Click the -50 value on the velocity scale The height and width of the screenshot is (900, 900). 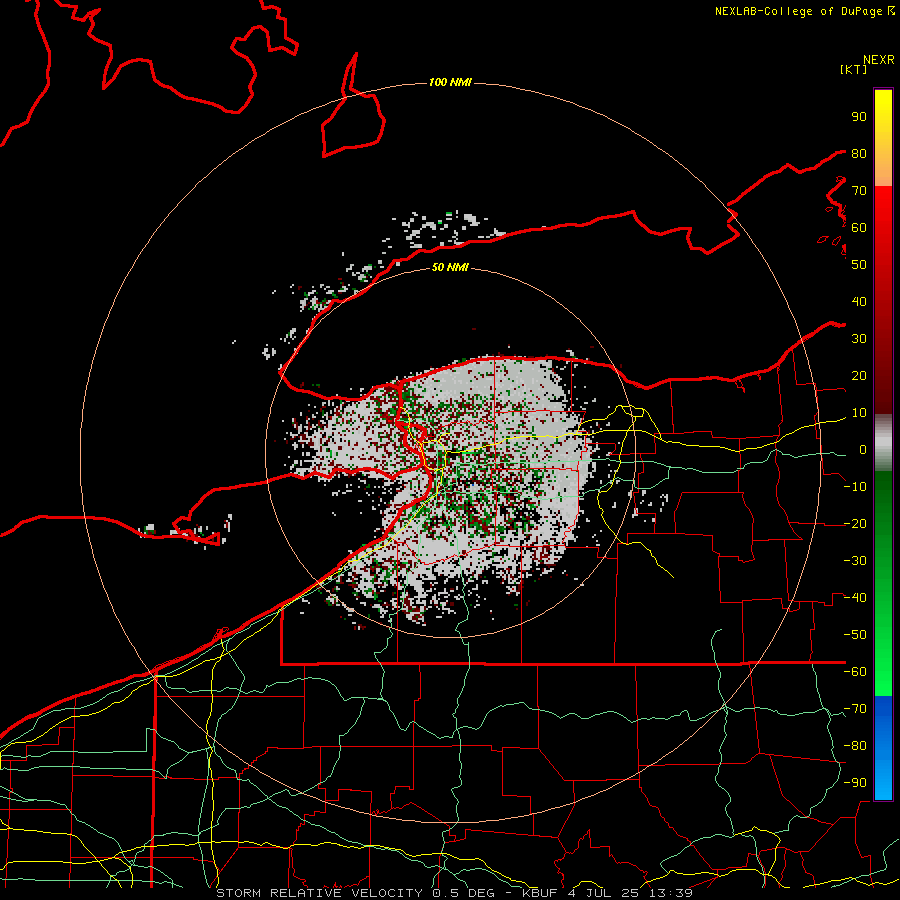pyautogui.click(x=855, y=635)
